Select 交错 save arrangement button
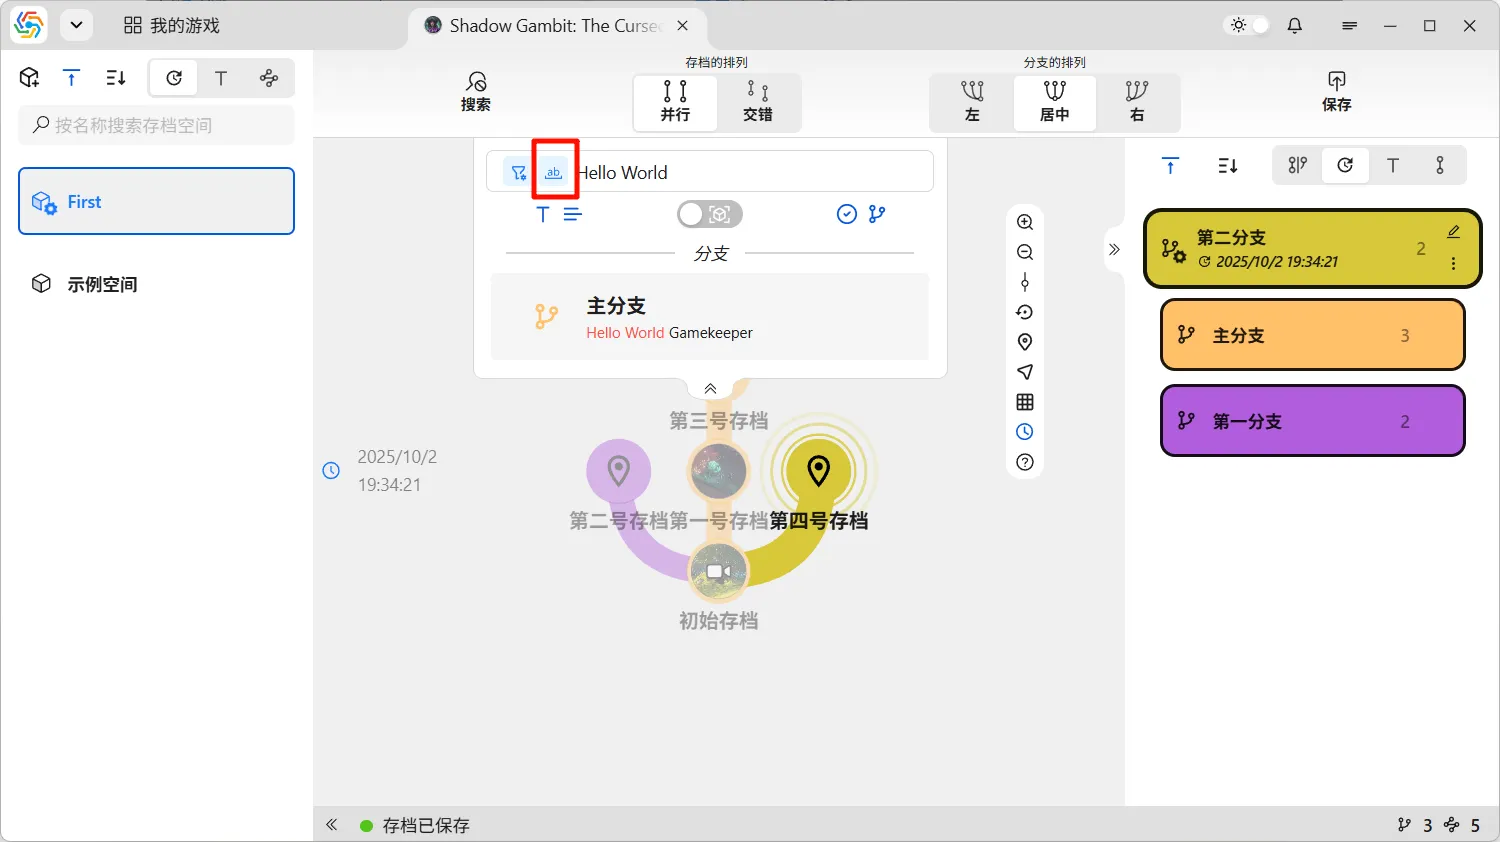 [758, 102]
